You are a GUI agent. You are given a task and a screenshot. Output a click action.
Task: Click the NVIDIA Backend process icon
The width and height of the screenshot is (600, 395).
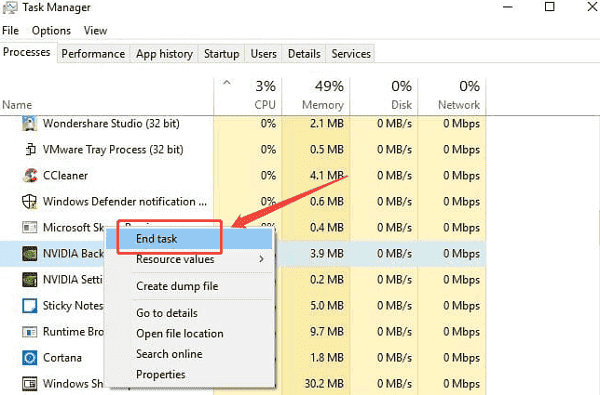(x=29, y=253)
